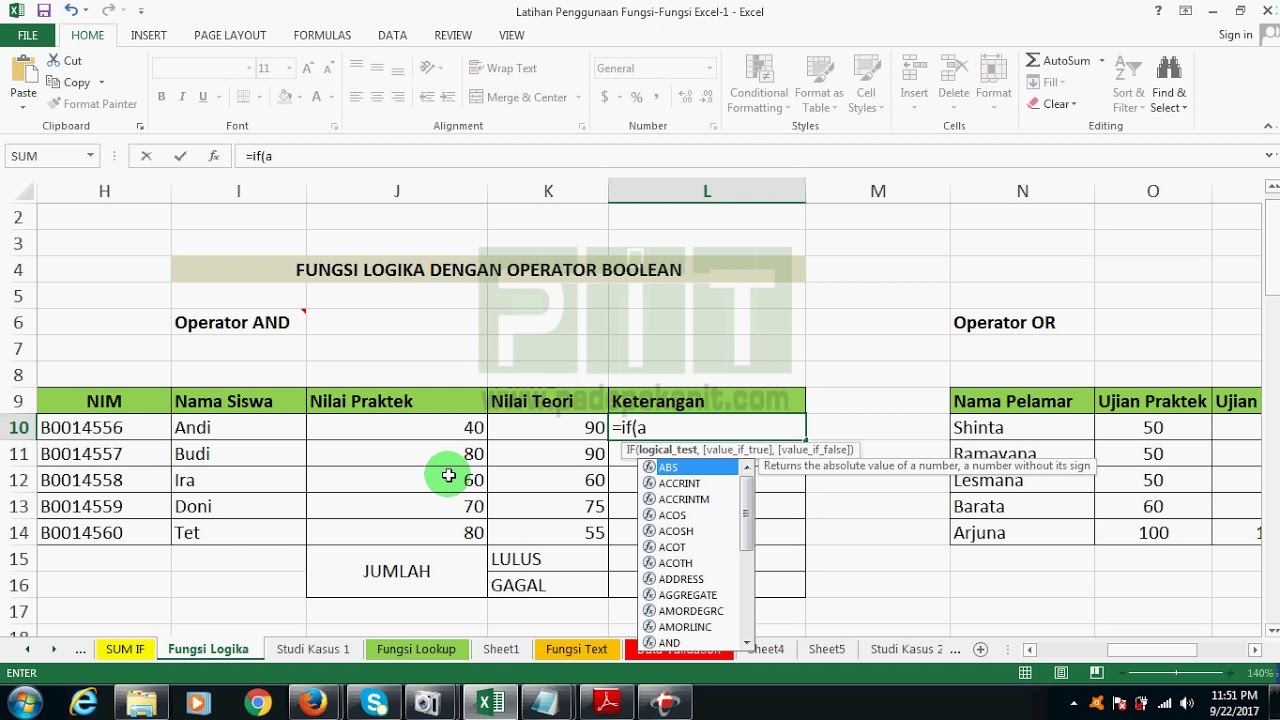
Task: Click Delete cells icon
Action: click(954, 70)
